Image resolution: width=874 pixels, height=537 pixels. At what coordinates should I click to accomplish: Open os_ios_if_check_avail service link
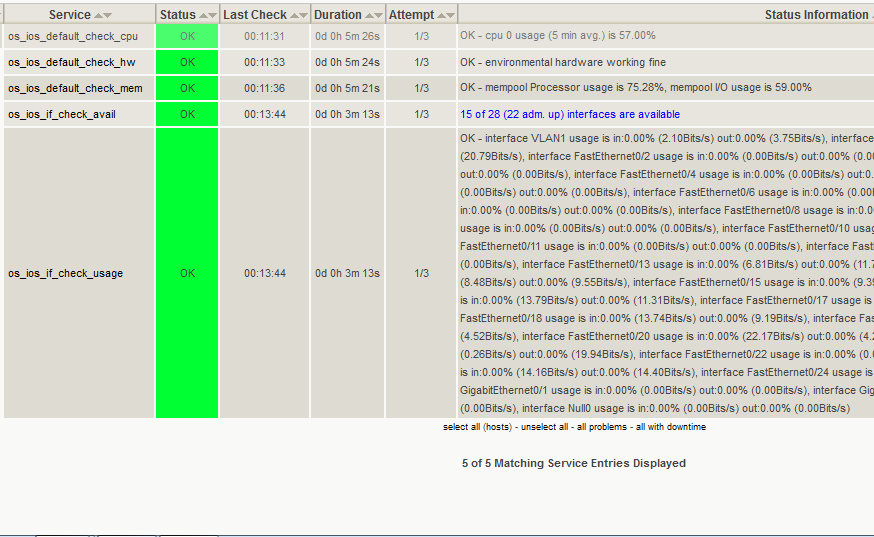(61, 114)
